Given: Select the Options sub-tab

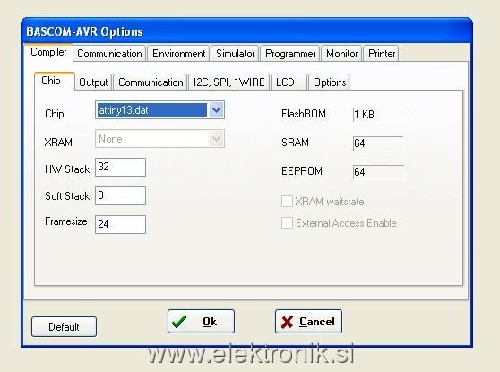Looking at the screenshot, I should click(329, 82).
